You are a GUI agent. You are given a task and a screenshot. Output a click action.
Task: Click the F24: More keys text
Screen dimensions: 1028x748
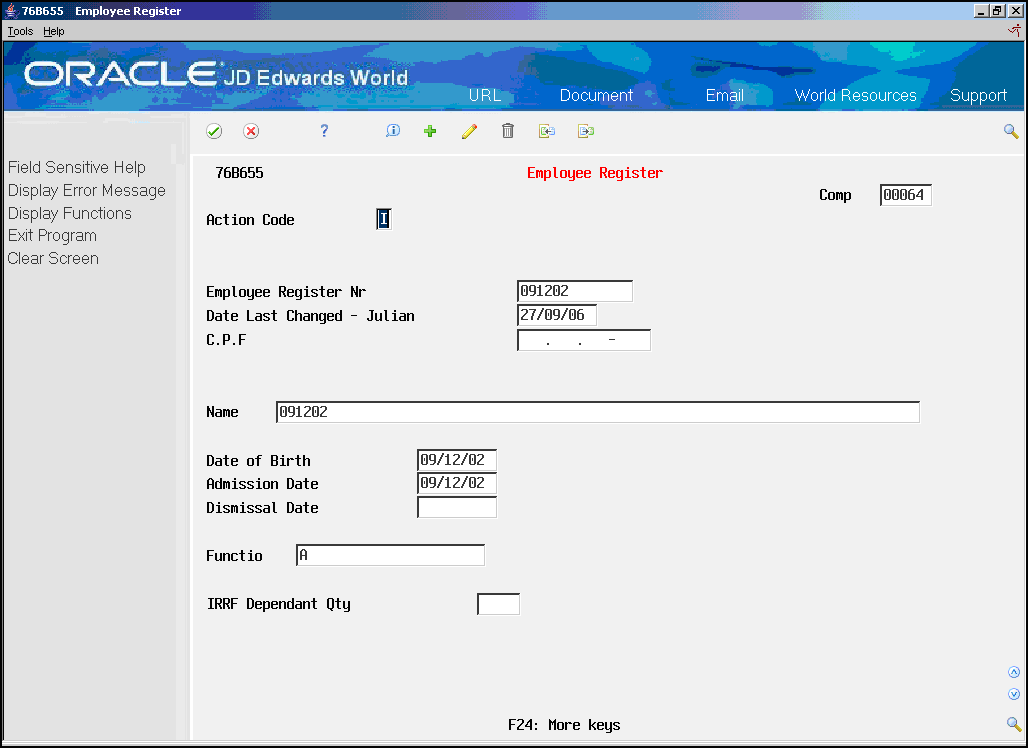tap(564, 725)
